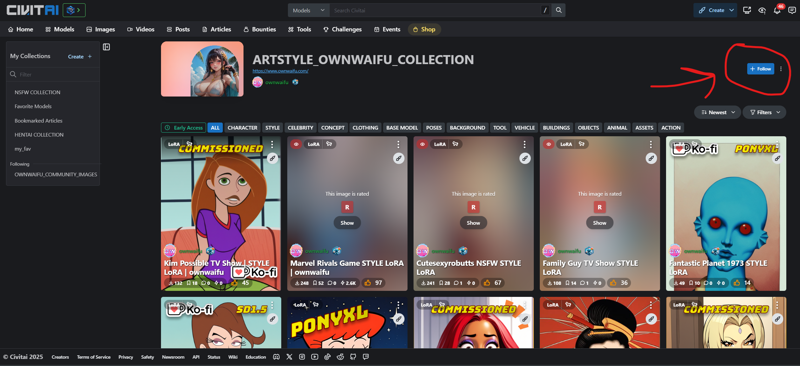Screen dimensions: 800x366
Task: Reveal the rated Family Guy image
Action: (599, 223)
